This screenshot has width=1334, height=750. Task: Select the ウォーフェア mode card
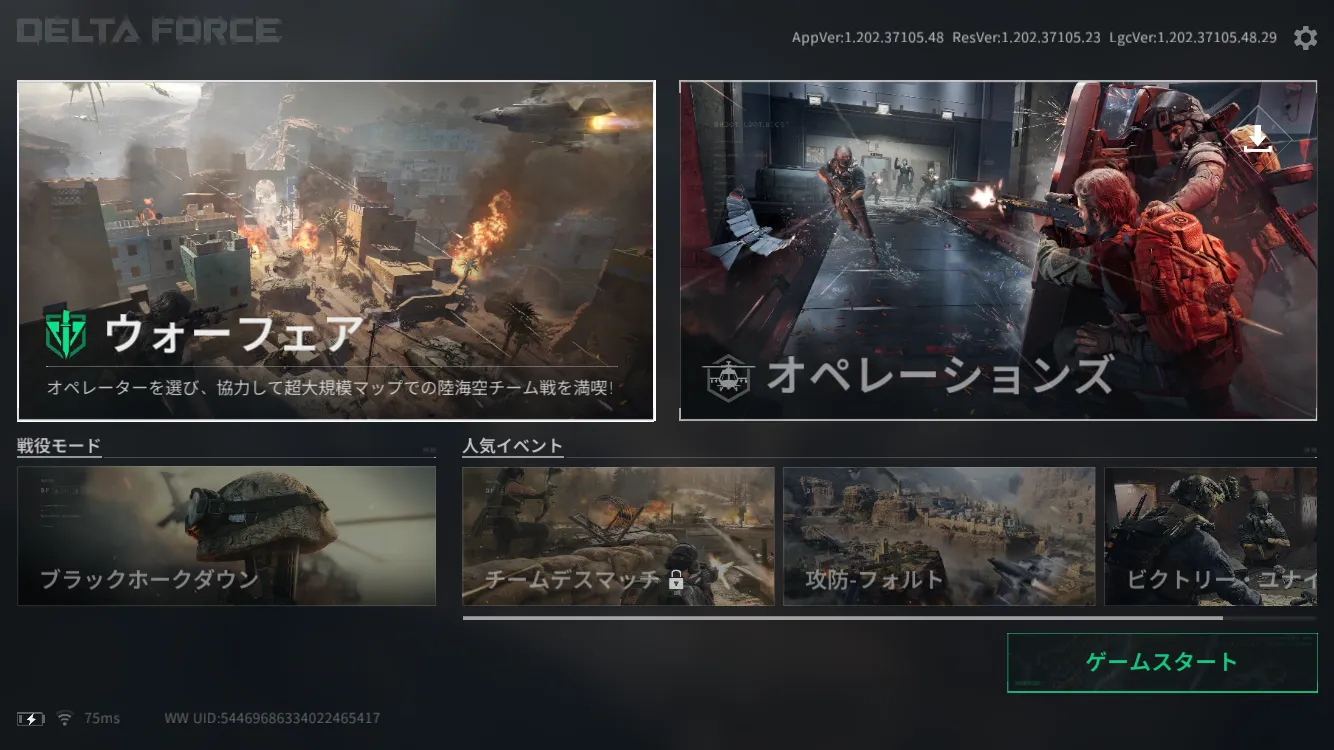(x=336, y=251)
